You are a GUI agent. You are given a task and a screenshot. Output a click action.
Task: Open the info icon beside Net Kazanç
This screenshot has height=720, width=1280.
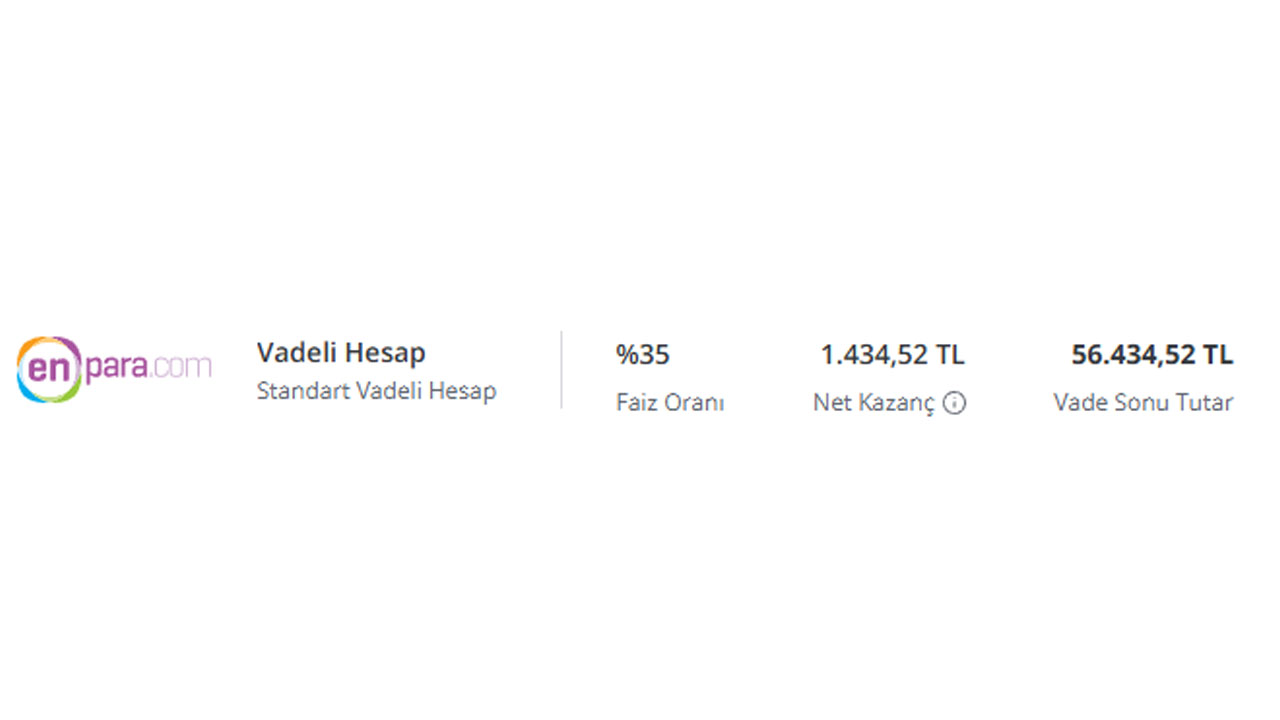click(955, 403)
